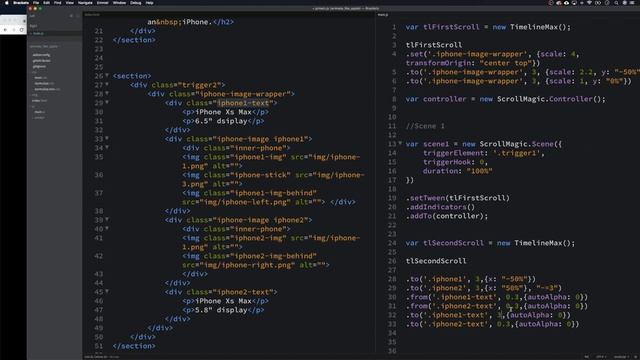Viewport: 640px width, 360px height.
Task: Click the '5.8" display' paragraph text
Action: (221, 310)
